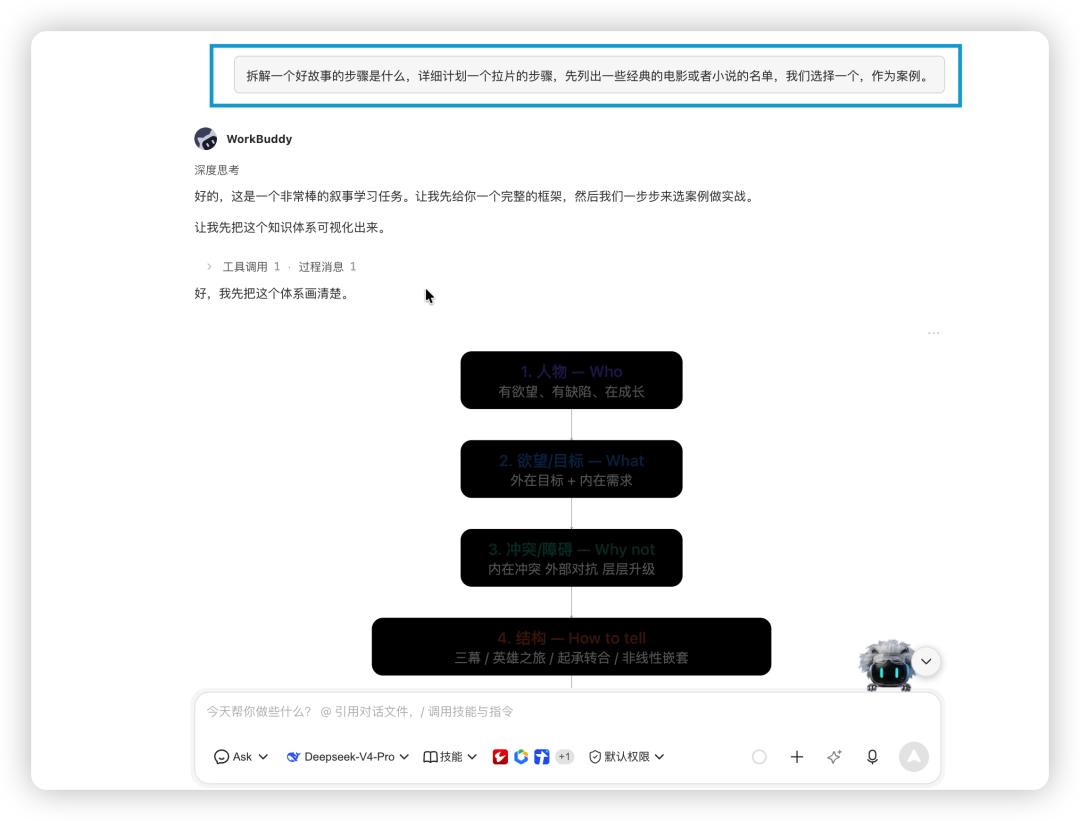The image size is (1080, 821).
Task: Click the circular status indicator icon
Action: [759, 757]
